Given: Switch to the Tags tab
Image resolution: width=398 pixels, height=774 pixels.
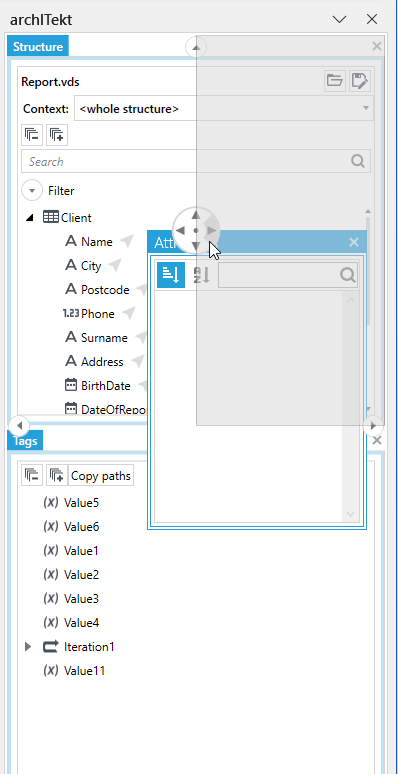Looking at the screenshot, I should pyautogui.click(x=25, y=440).
